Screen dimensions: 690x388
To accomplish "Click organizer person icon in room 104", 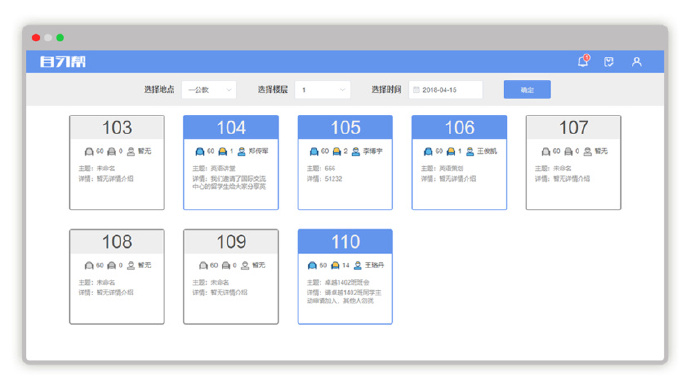I will pyautogui.click(x=242, y=151).
